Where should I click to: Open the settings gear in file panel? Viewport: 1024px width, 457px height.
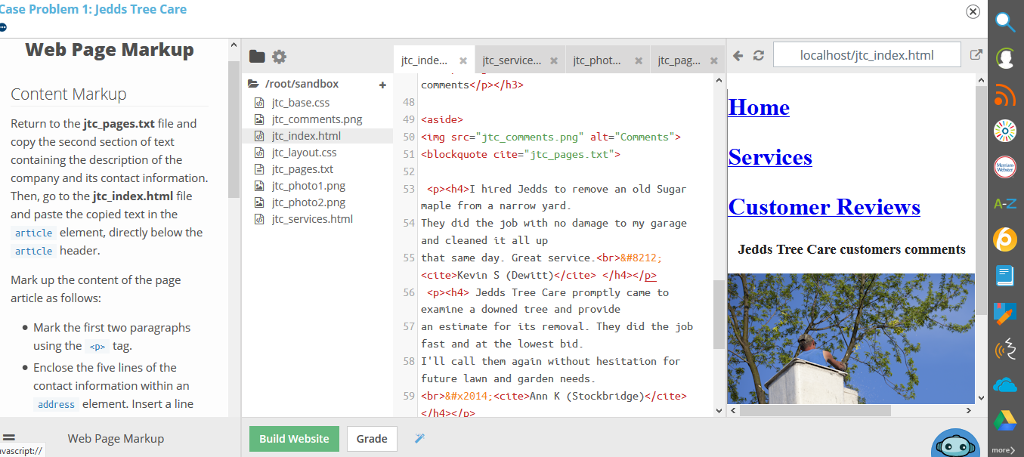click(279, 57)
